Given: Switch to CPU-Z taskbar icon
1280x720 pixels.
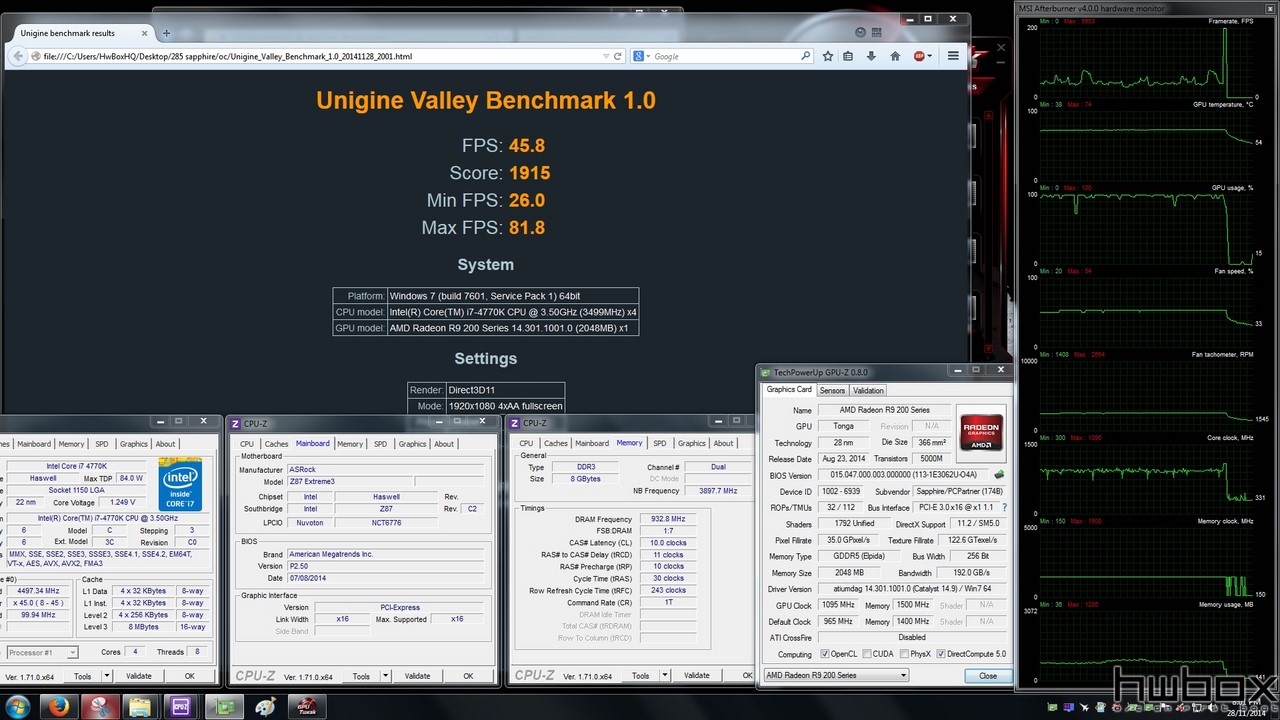Looking at the screenshot, I should coord(182,706).
